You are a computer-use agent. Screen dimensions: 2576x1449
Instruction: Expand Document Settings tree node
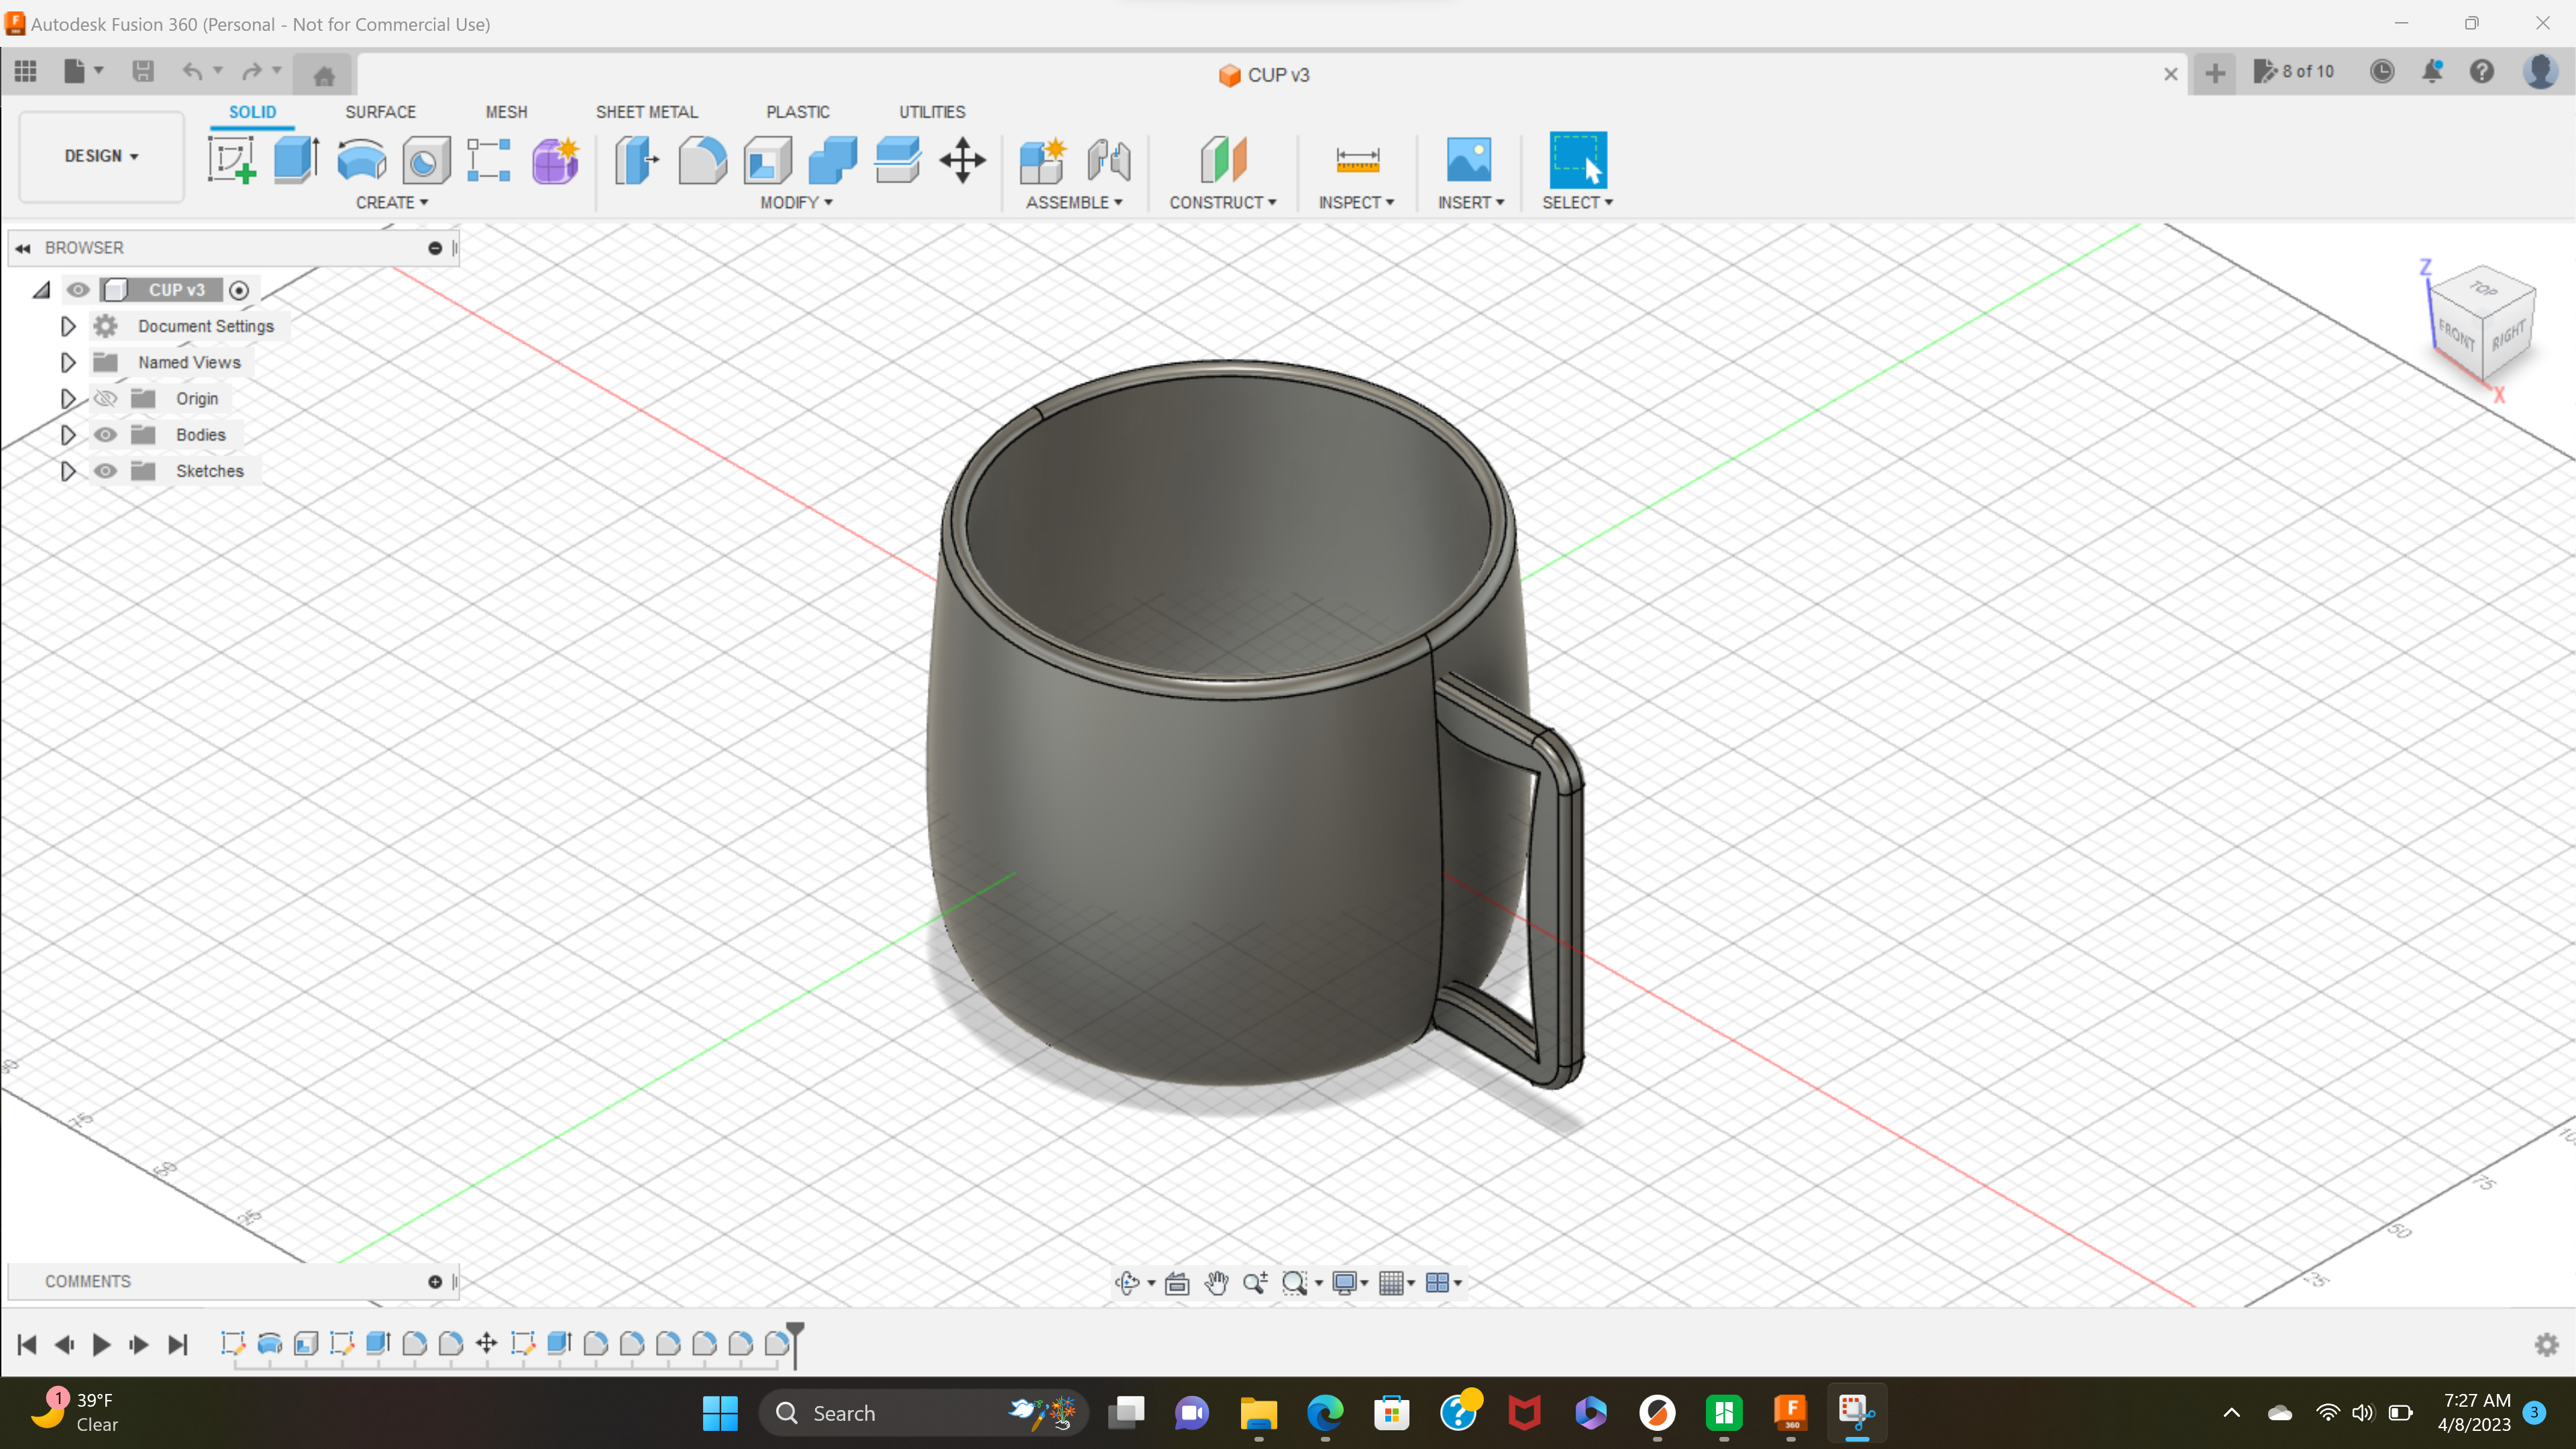click(68, 326)
